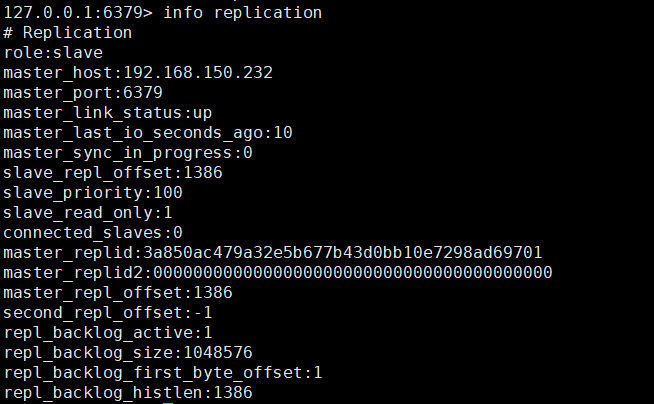Click the 'master_repl_offset:1386' line
The image size is (654, 404).
tap(117, 293)
